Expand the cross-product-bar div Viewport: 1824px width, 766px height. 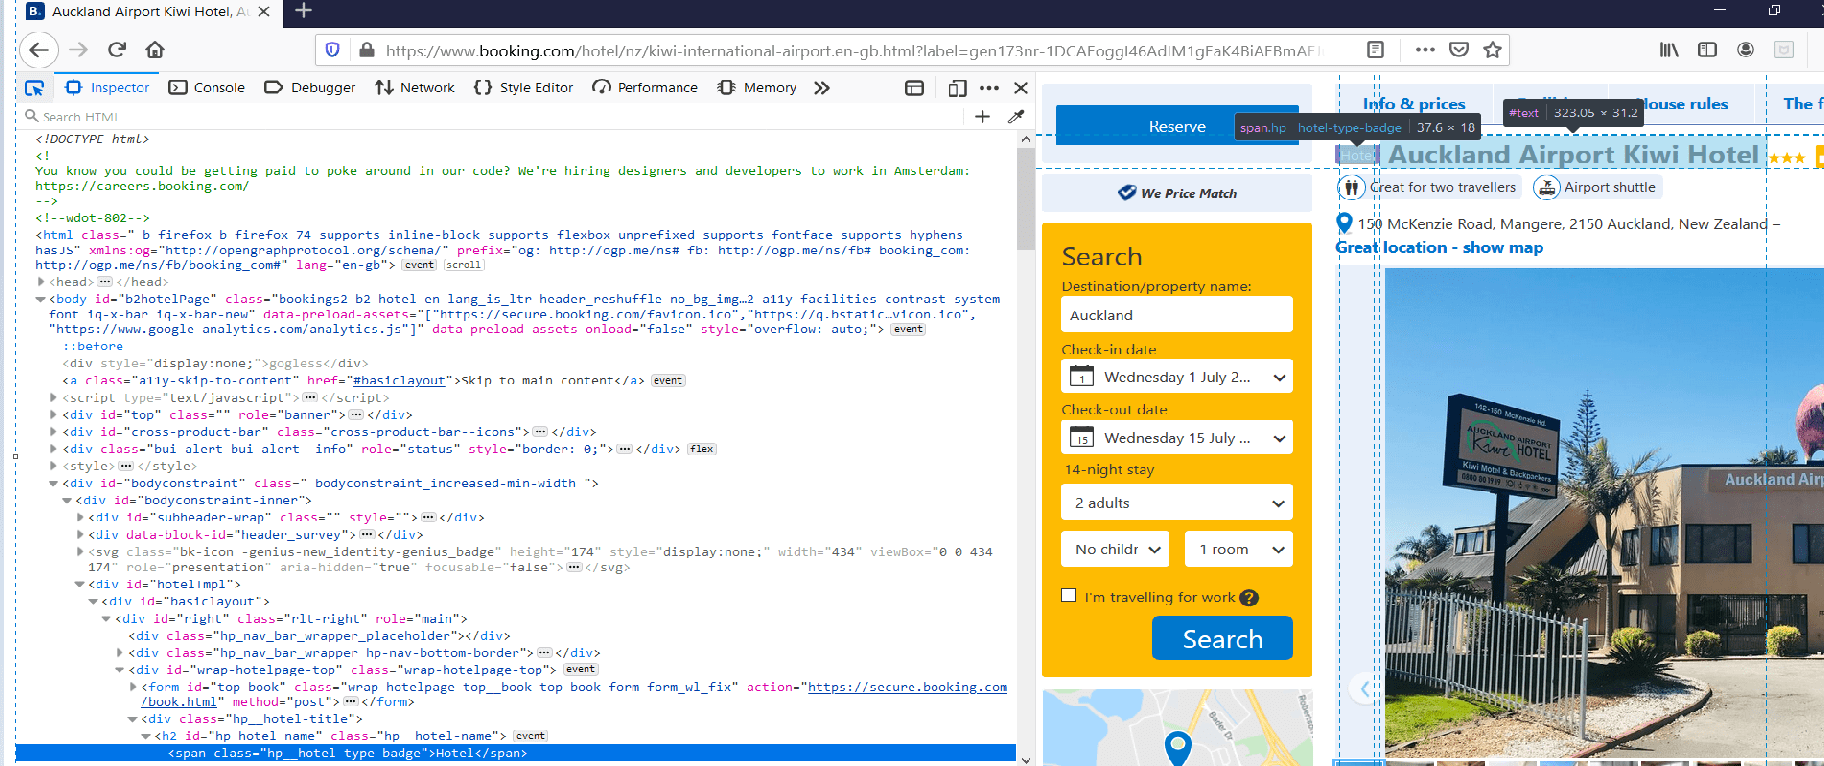point(54,432)
